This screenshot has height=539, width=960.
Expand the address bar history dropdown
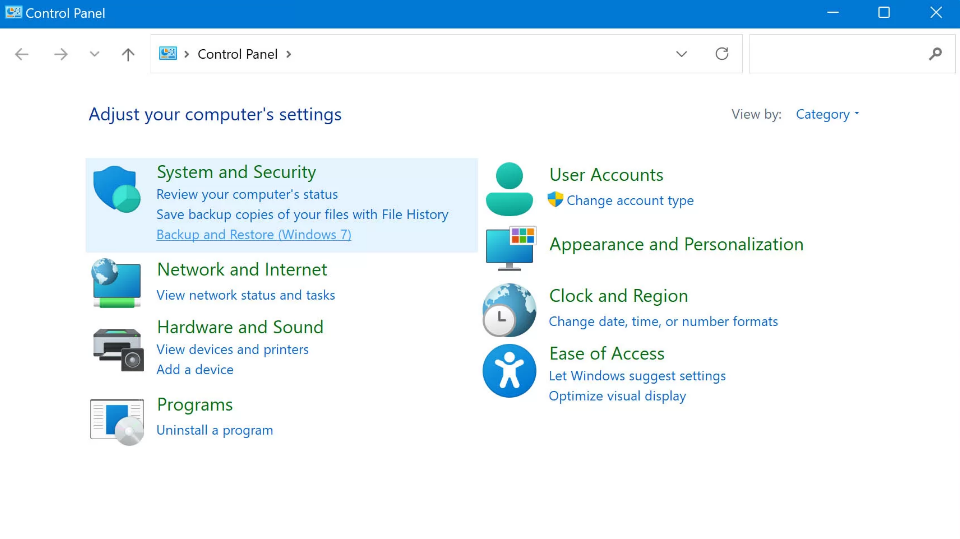pyautogui.click(x=682, y=54)
